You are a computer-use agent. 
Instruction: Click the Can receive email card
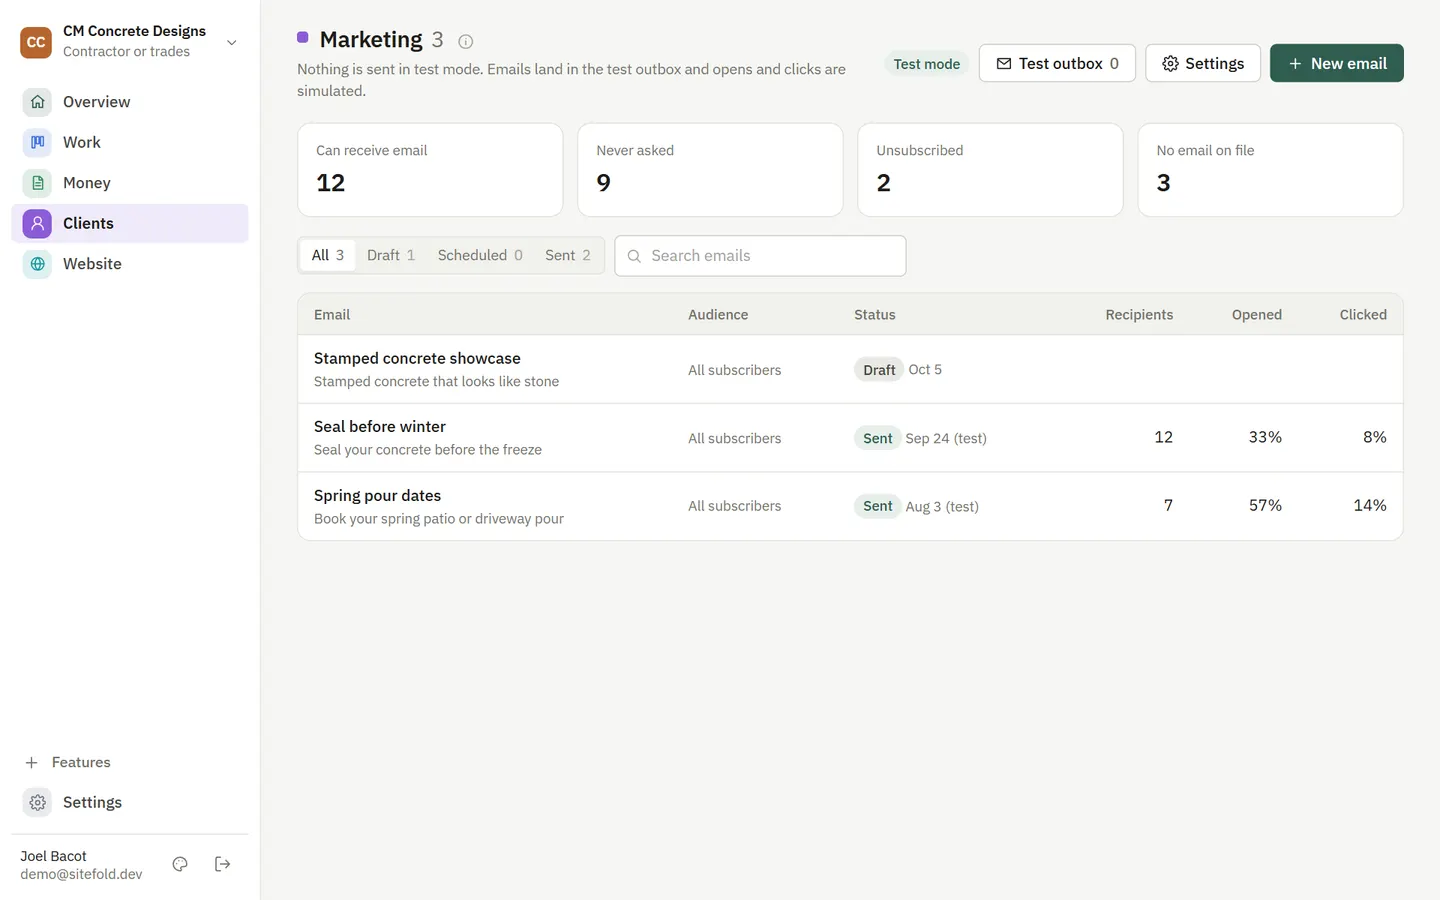[x=430, y=170]
